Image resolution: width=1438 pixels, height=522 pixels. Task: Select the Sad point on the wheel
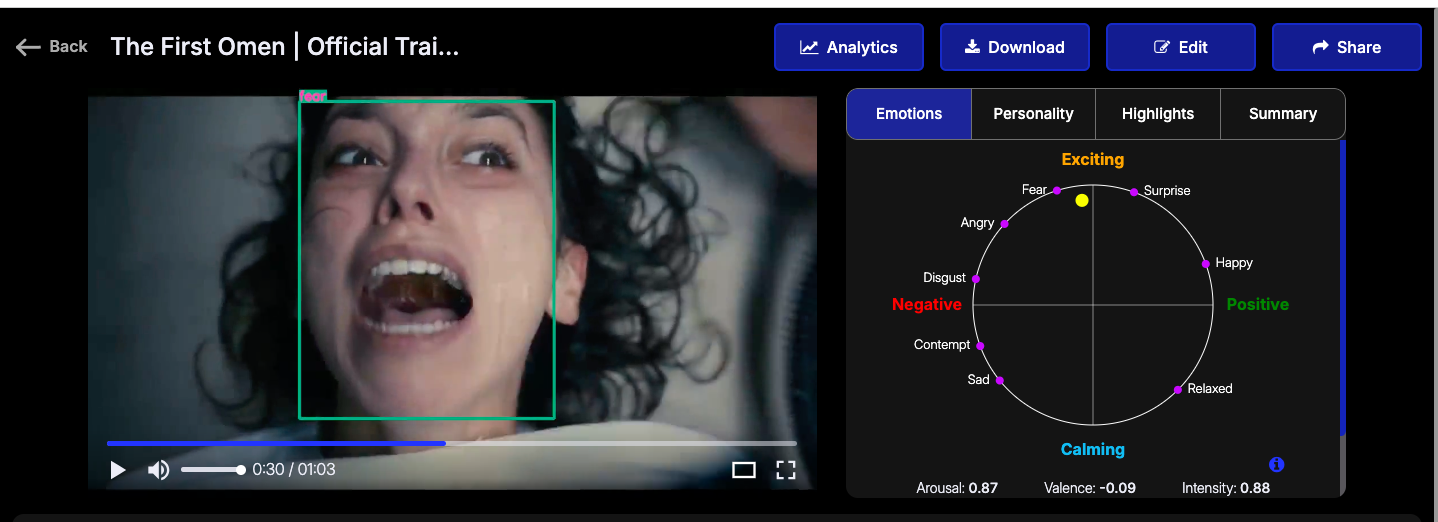1000,380
